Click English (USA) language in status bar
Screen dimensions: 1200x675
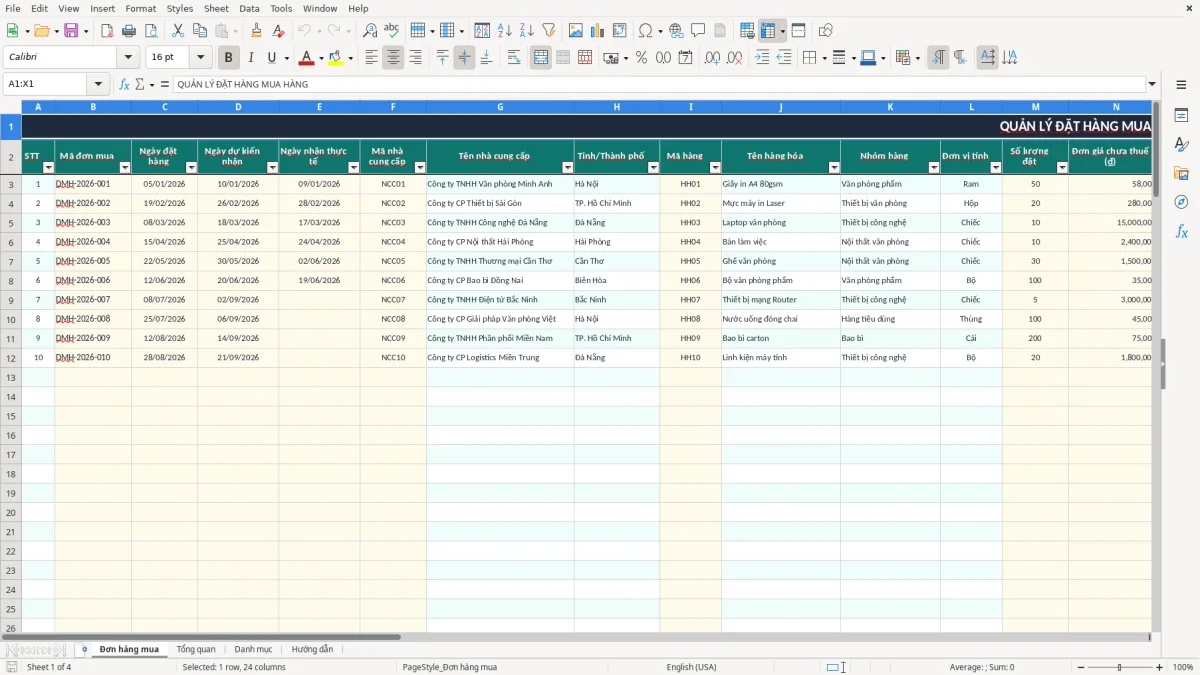point(691,667)
